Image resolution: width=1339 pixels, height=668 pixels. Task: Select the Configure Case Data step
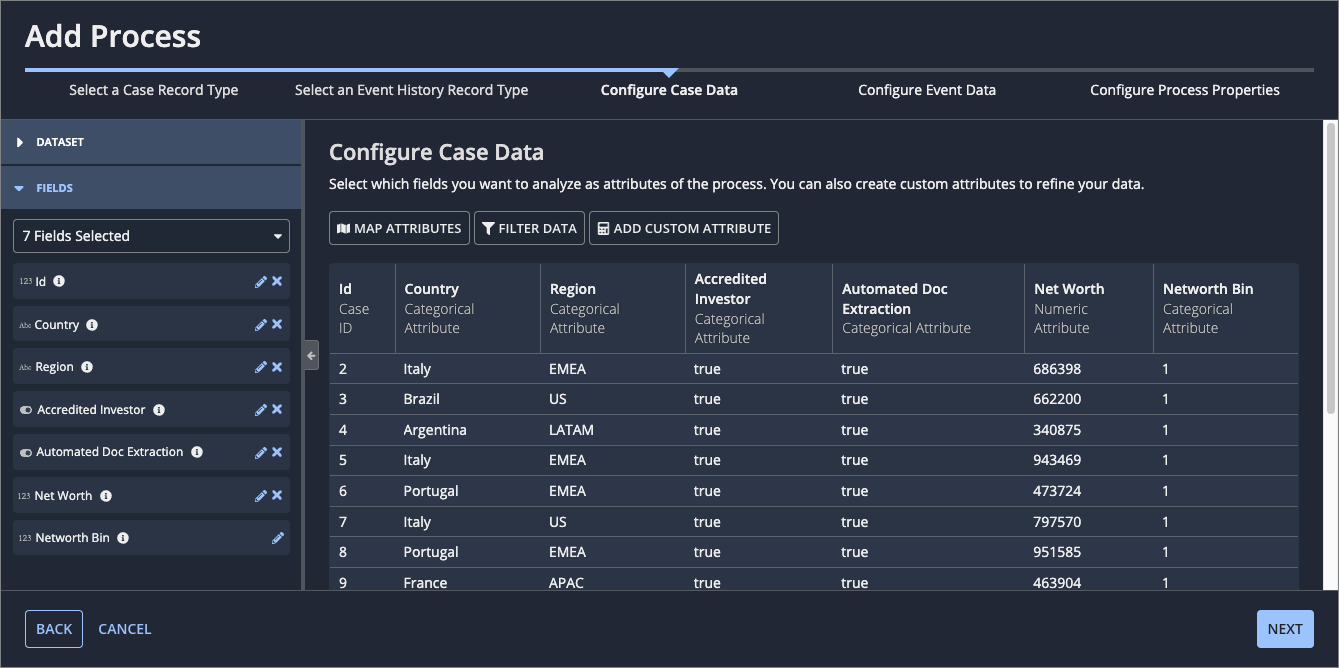click(x=669, y=90)
